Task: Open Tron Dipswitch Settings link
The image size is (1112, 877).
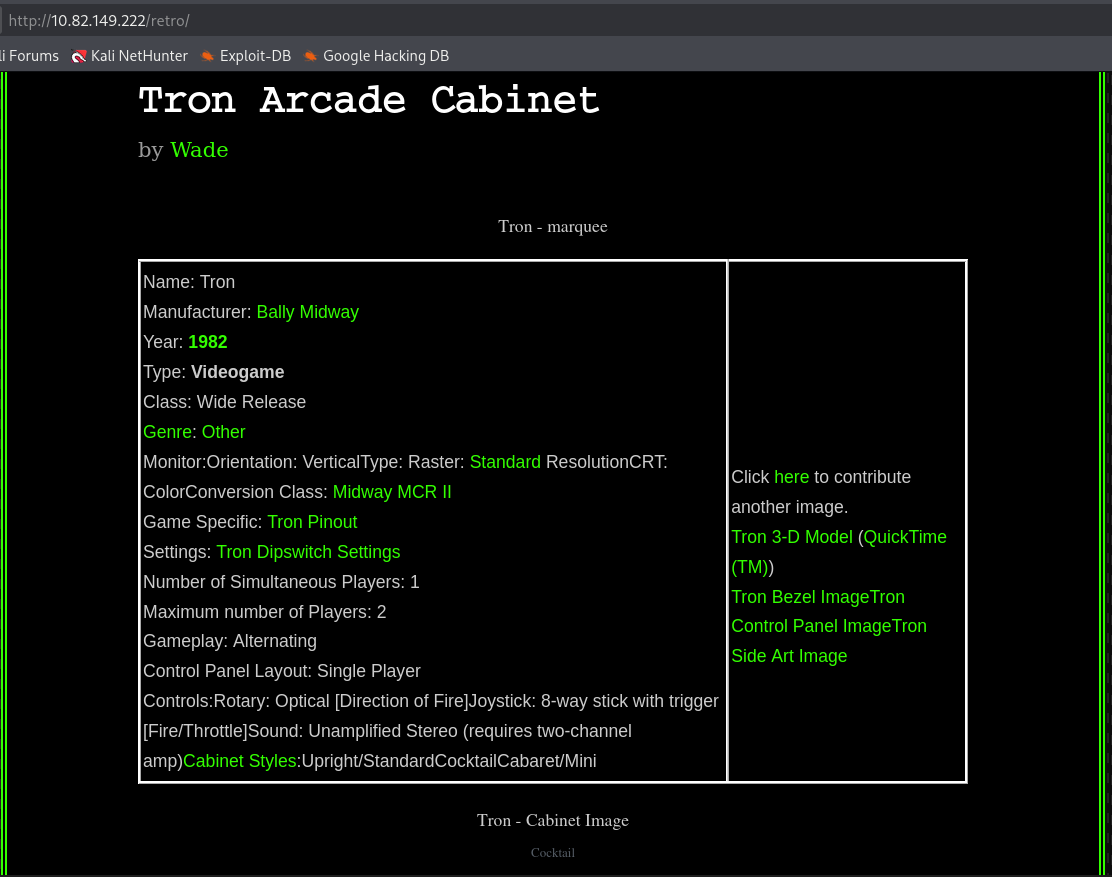Action: [x=308, y=552]
